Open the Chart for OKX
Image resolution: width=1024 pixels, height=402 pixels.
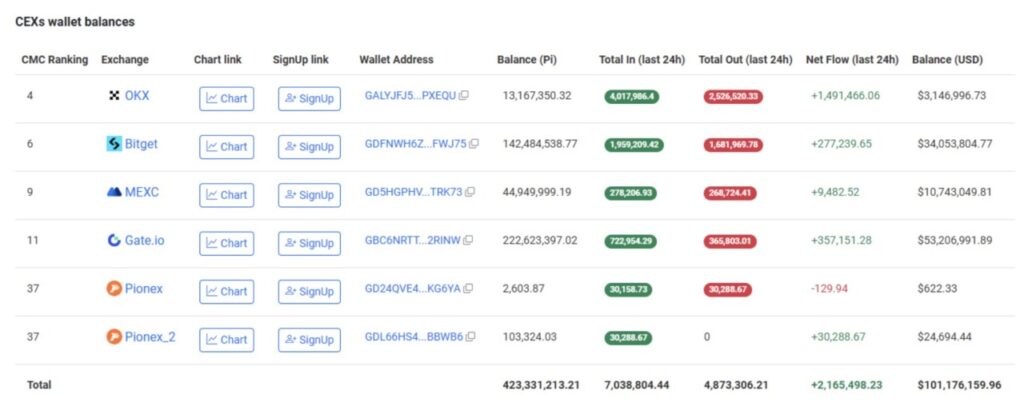pos(226,99)
